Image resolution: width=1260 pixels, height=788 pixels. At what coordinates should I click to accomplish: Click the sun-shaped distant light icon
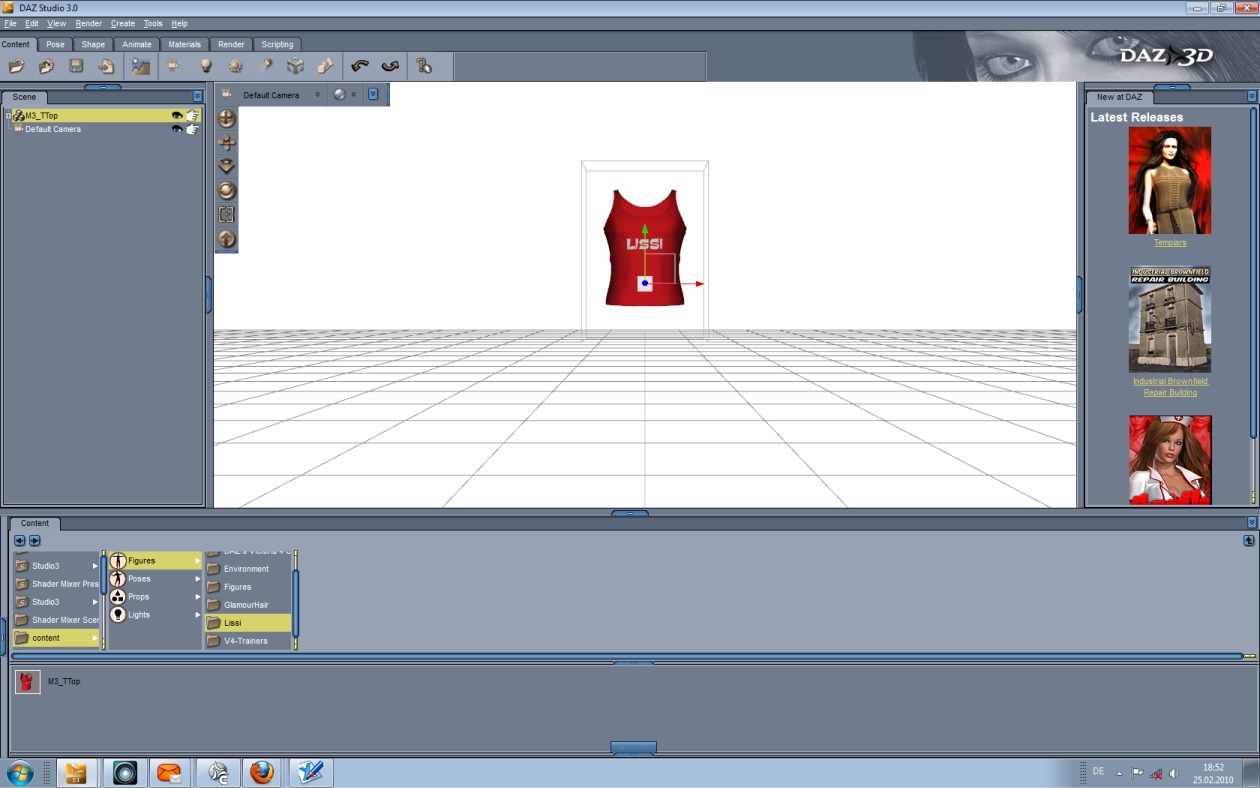pyautogui.click(x=236, y=67)
